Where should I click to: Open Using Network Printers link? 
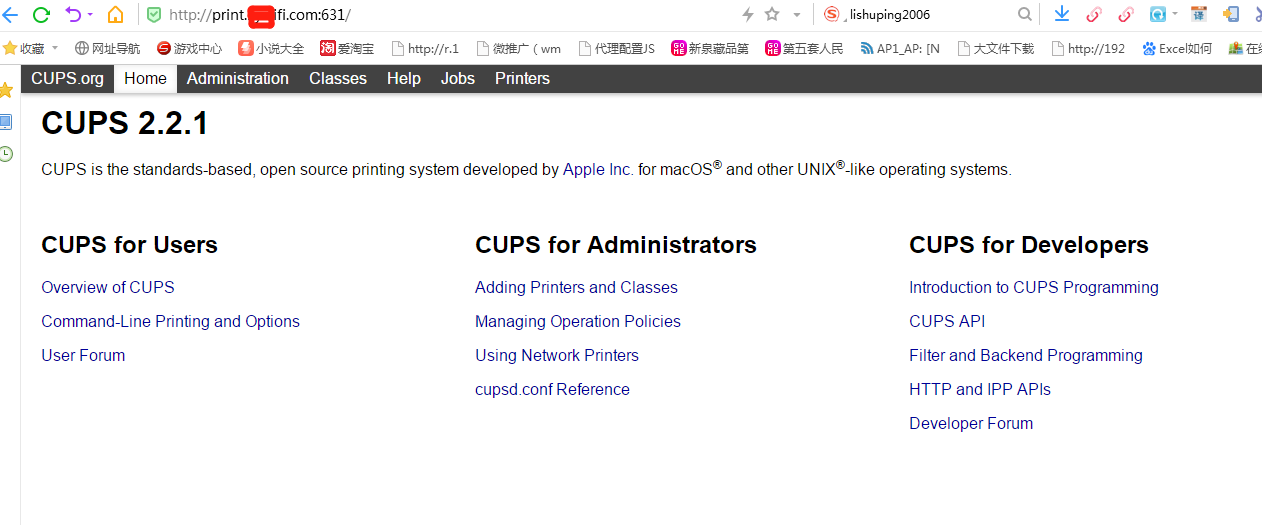click(x=557, y=355)
